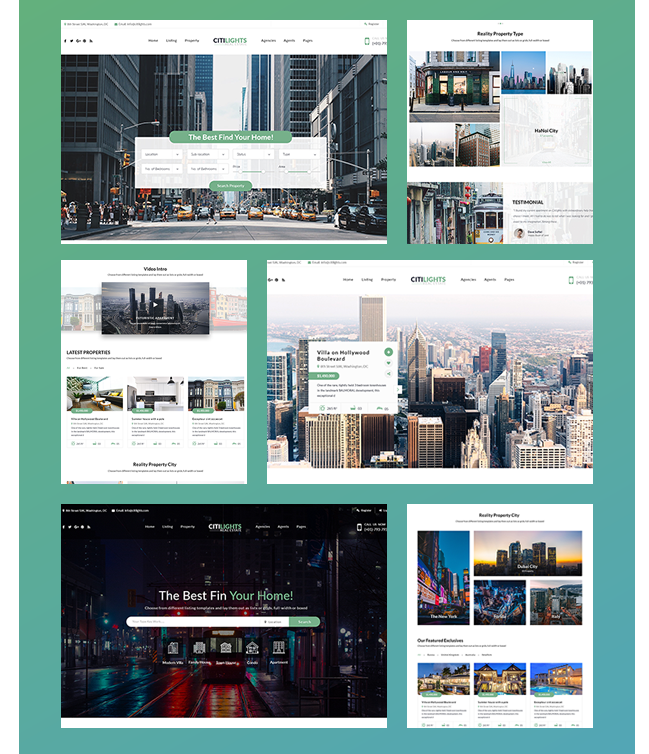This screenshot has height=754, width=649.
Task: Open the Type dropdown in search form
Action: tap(298, 155)
